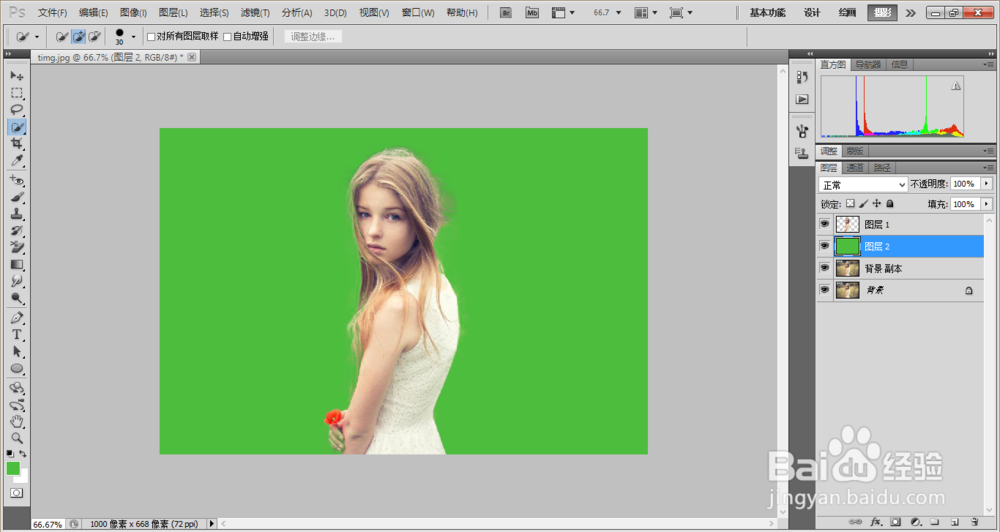Open the 不透明度 slider arrow
The image size is (1000, 532).
pos(987,184)
